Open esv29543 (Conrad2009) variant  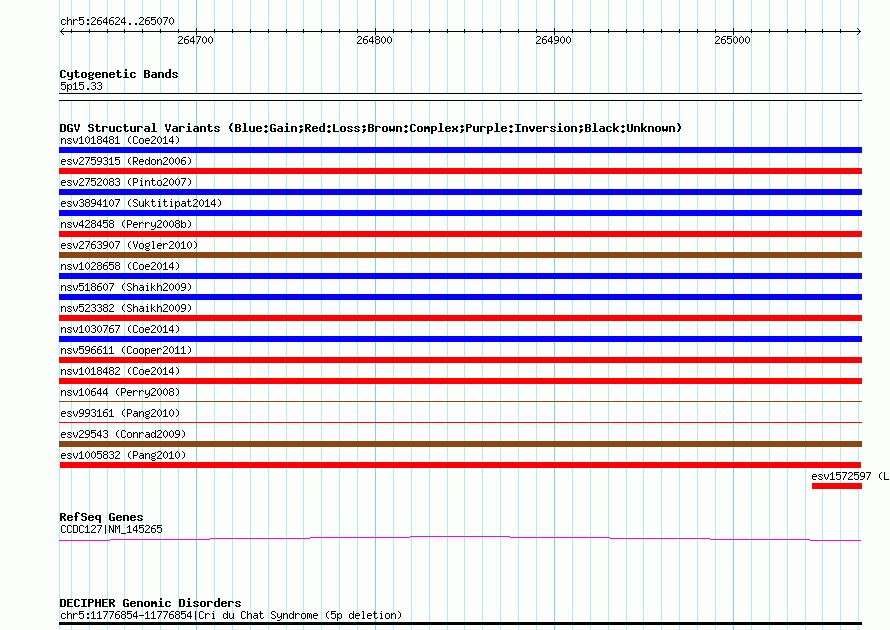coord(123,434)
